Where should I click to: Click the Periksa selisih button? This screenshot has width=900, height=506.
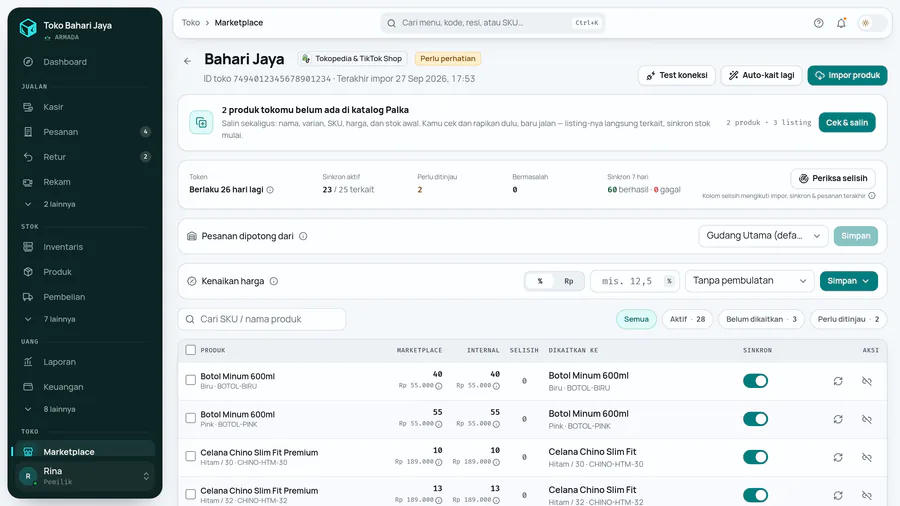[833, 178]
